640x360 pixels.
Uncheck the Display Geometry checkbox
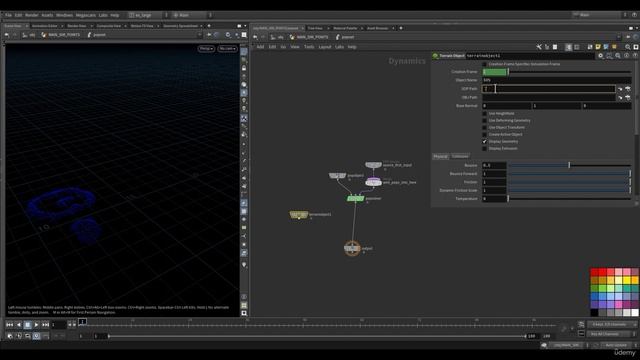coord(484,141)
